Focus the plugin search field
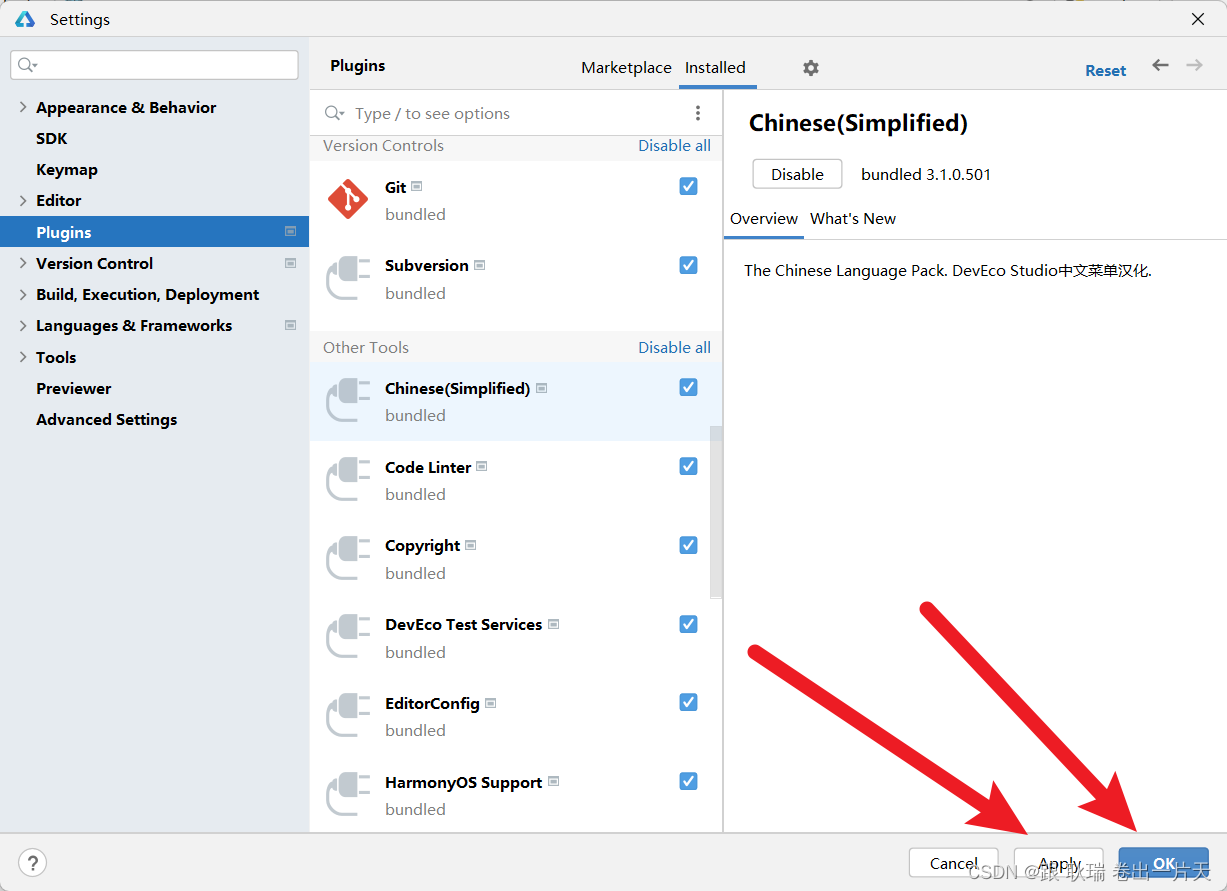 tap(515, 114)
